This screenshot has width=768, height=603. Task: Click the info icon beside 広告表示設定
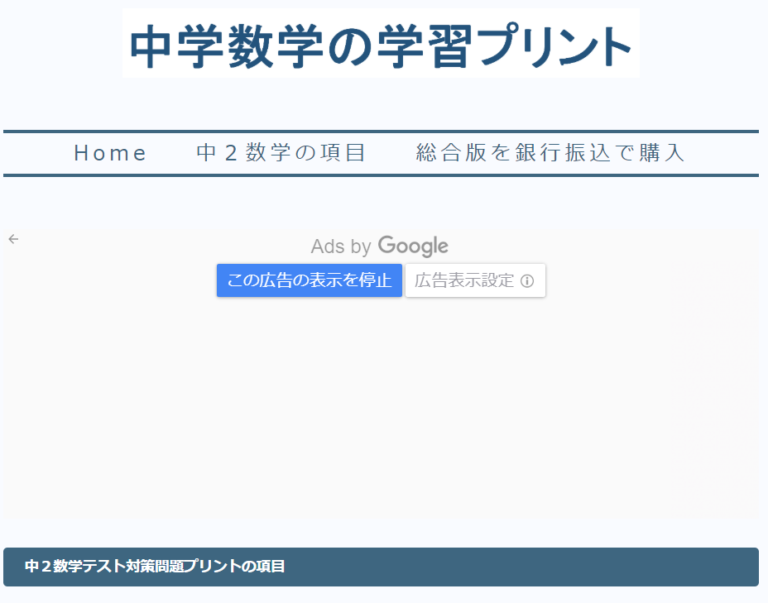point(527,281)
